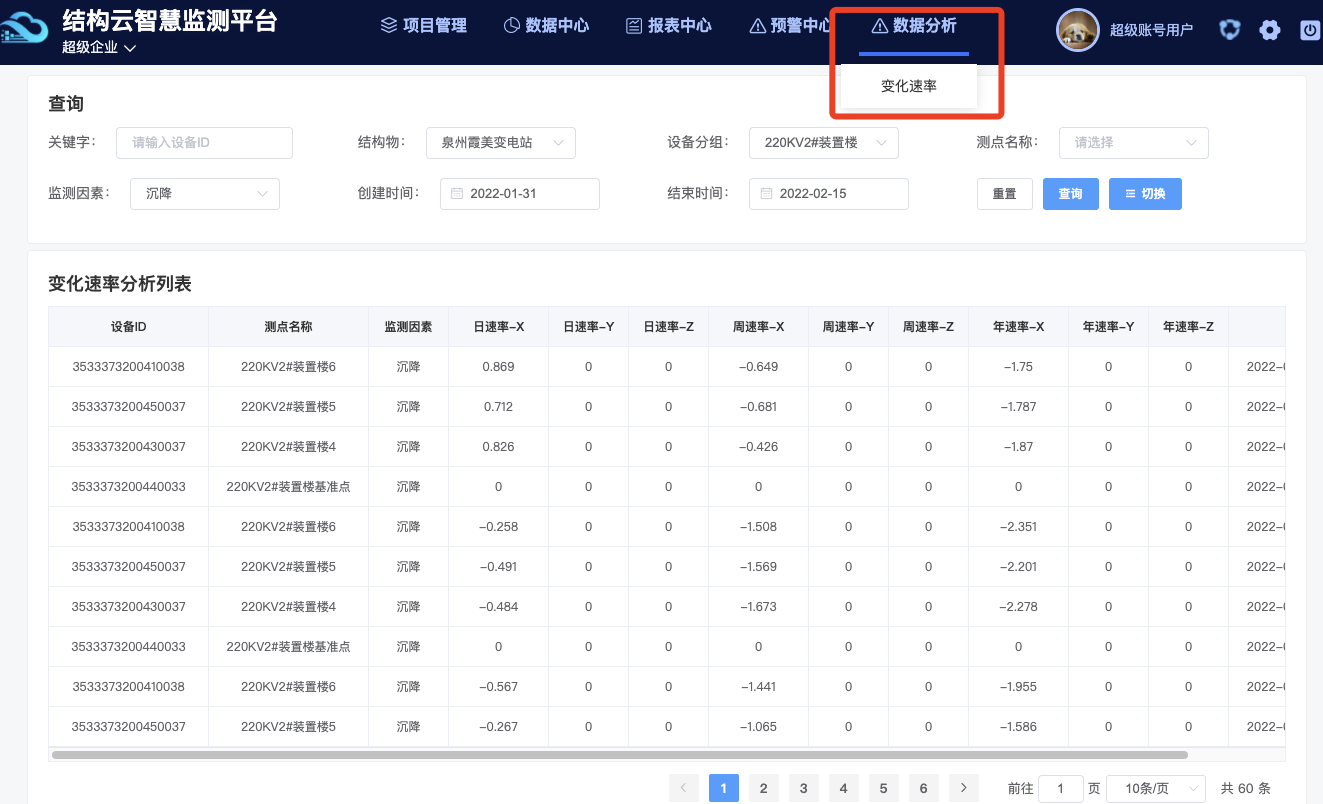This screenshot has height=804, width=1323.
Task: Expand the 超级企业 organization switcher
Action: click(x=99, y=47)
